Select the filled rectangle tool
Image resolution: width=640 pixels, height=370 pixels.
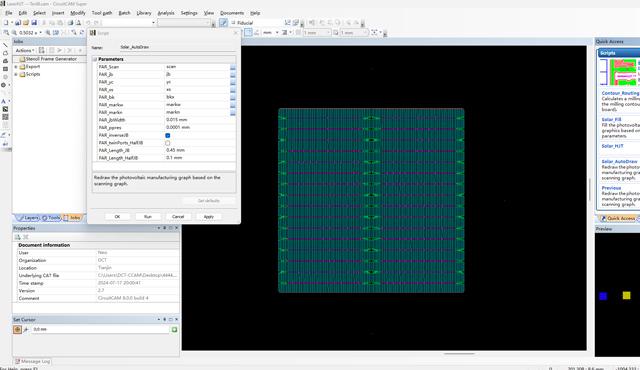point(5,69)
